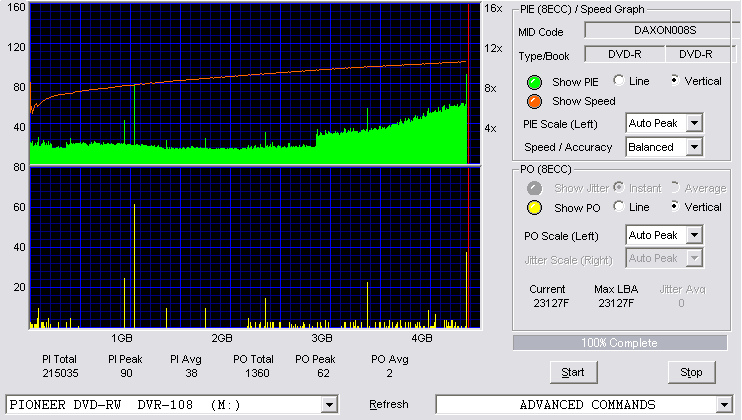
Task: Click the 100% Complete progress bar
Action: [x=619, y=343]
